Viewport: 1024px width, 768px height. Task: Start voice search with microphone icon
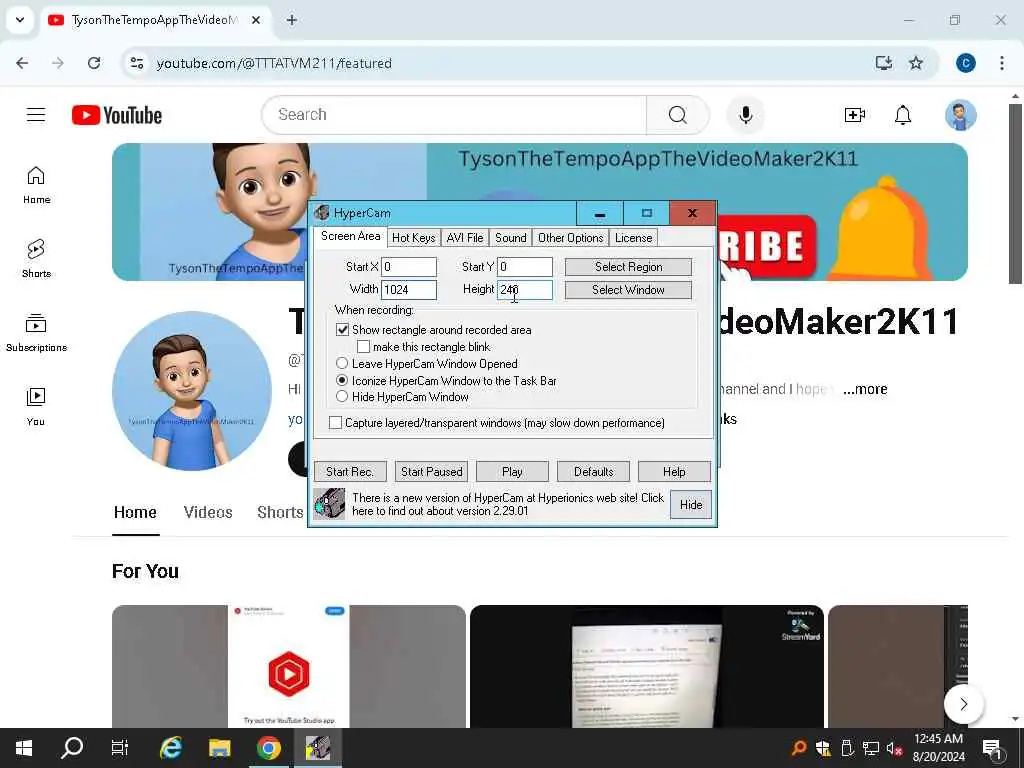click(746, 115)
